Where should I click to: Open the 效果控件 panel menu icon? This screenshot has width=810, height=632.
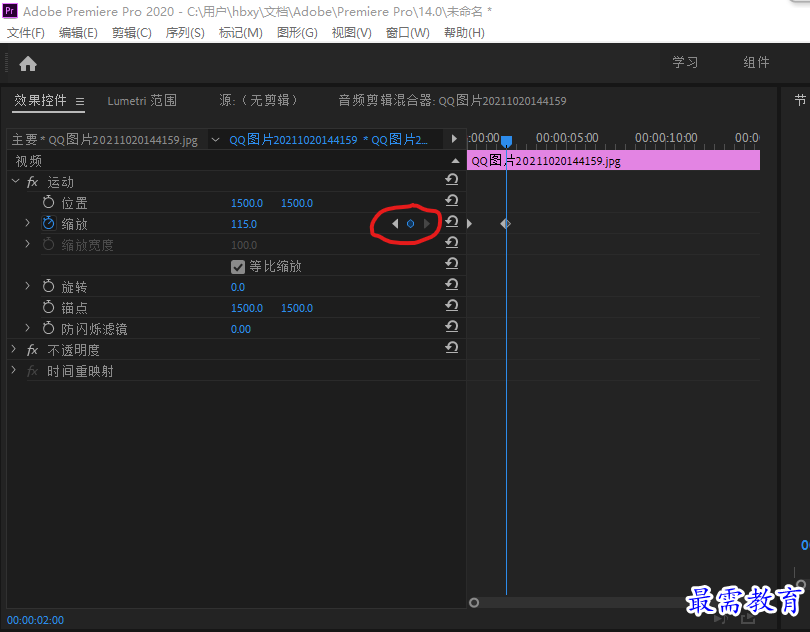point(80,101)
